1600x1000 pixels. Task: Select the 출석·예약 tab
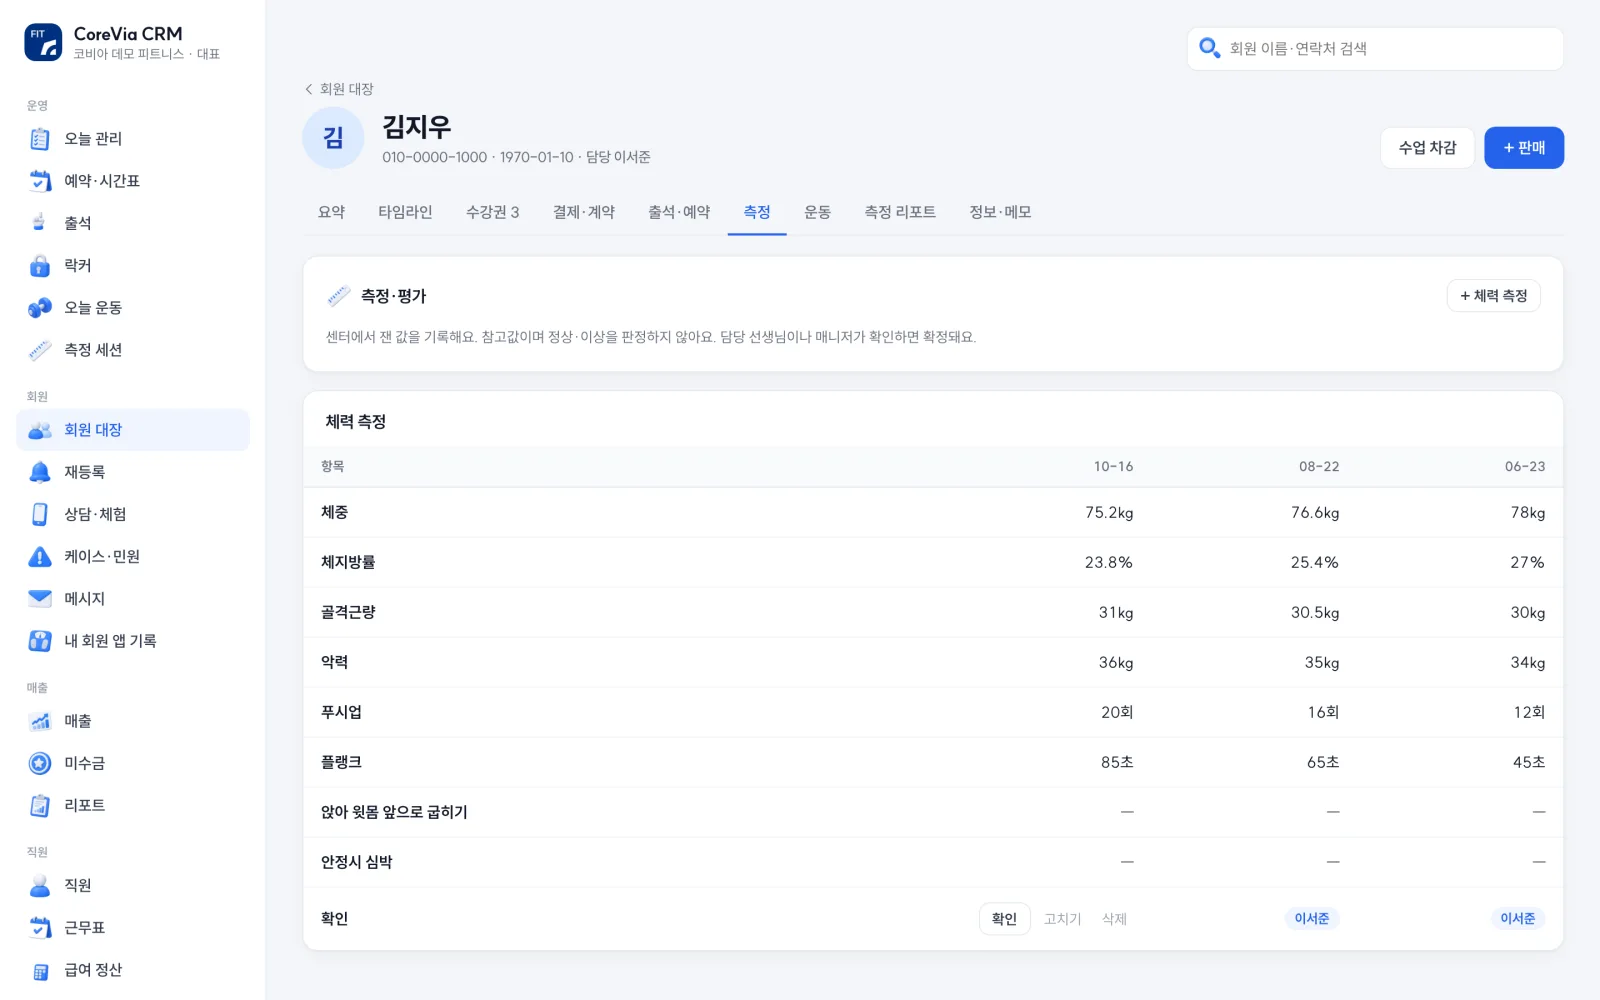coord(679,212)
